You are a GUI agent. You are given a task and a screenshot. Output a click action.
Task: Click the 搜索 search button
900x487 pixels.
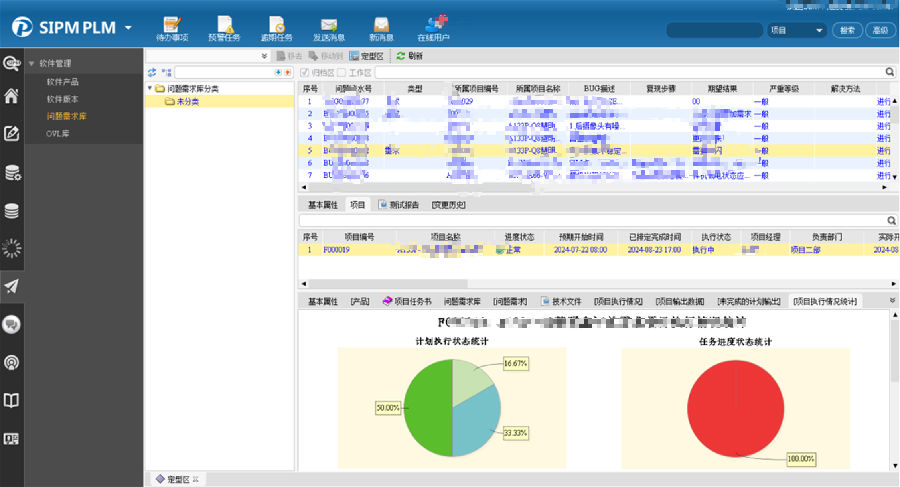(847, 31)
